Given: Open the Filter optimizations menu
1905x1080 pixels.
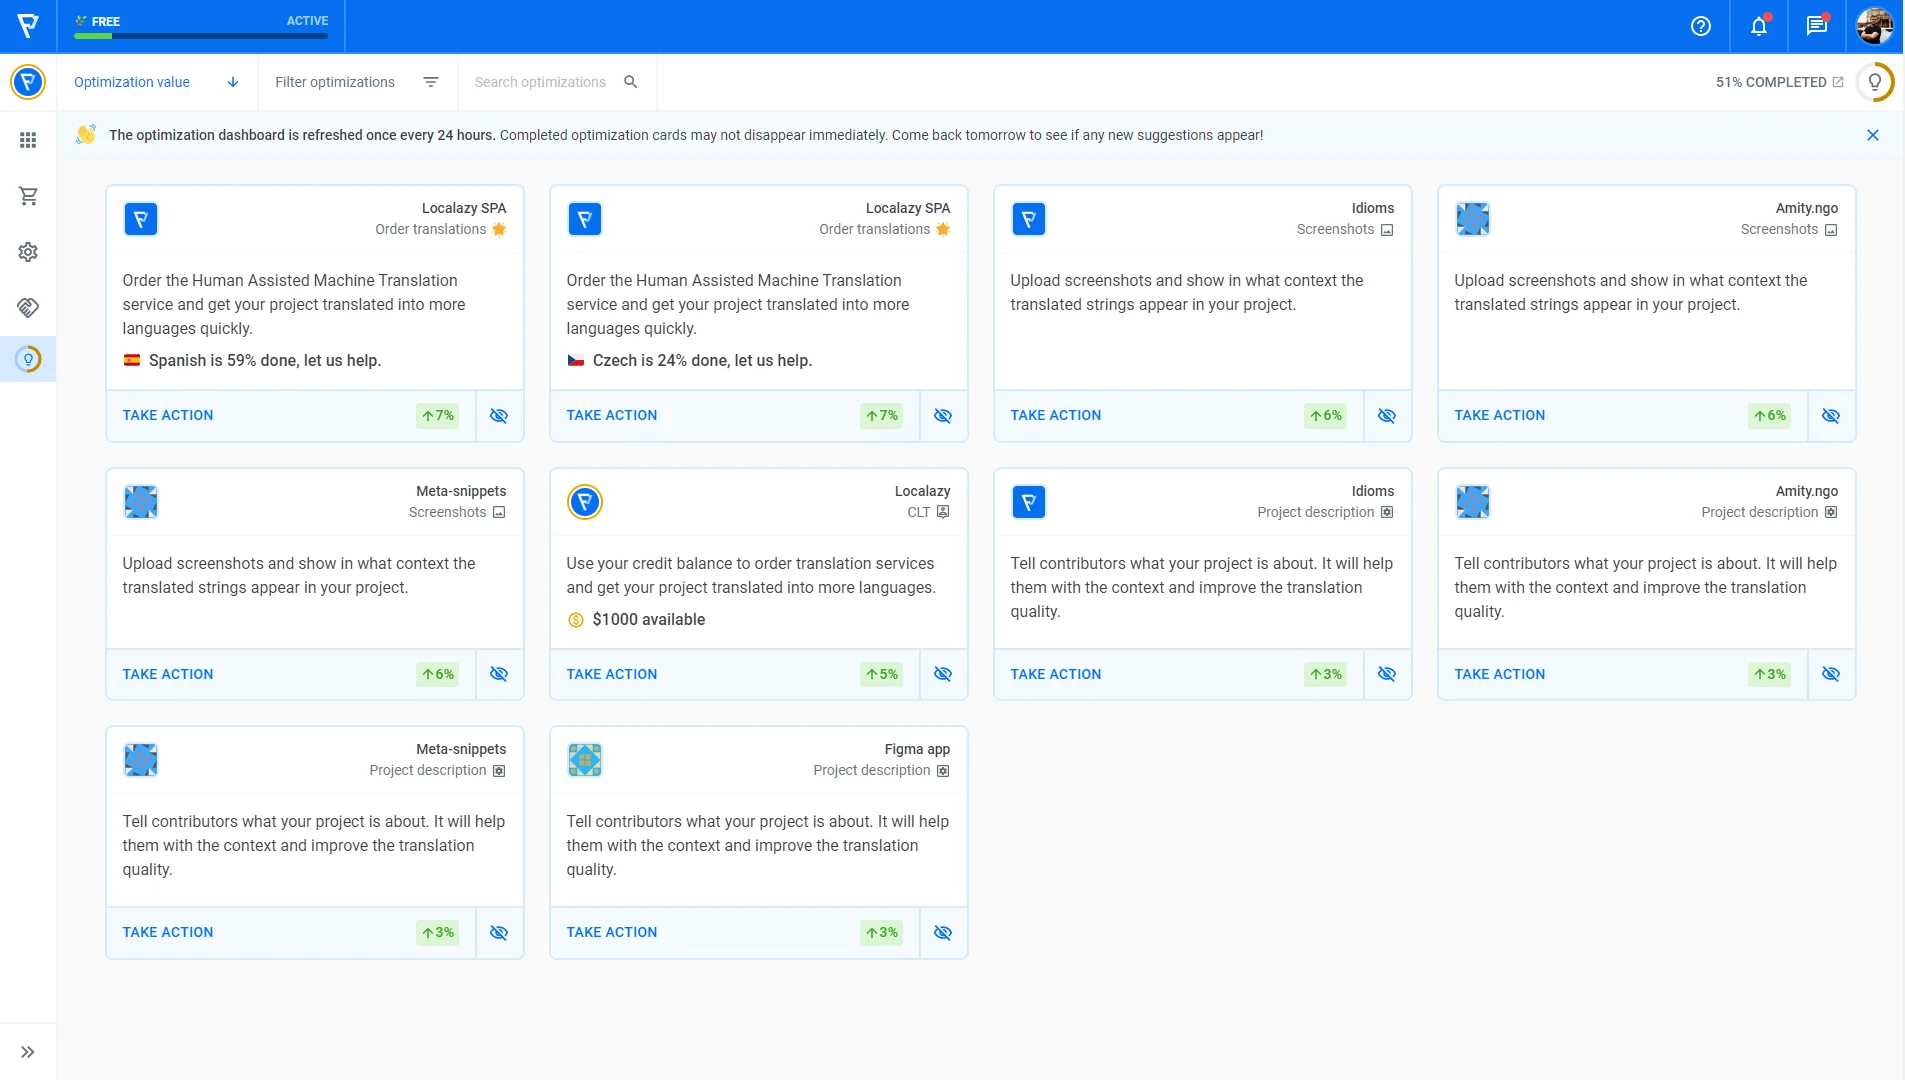Looking at the screenshot, I should [x=357, y=82].
